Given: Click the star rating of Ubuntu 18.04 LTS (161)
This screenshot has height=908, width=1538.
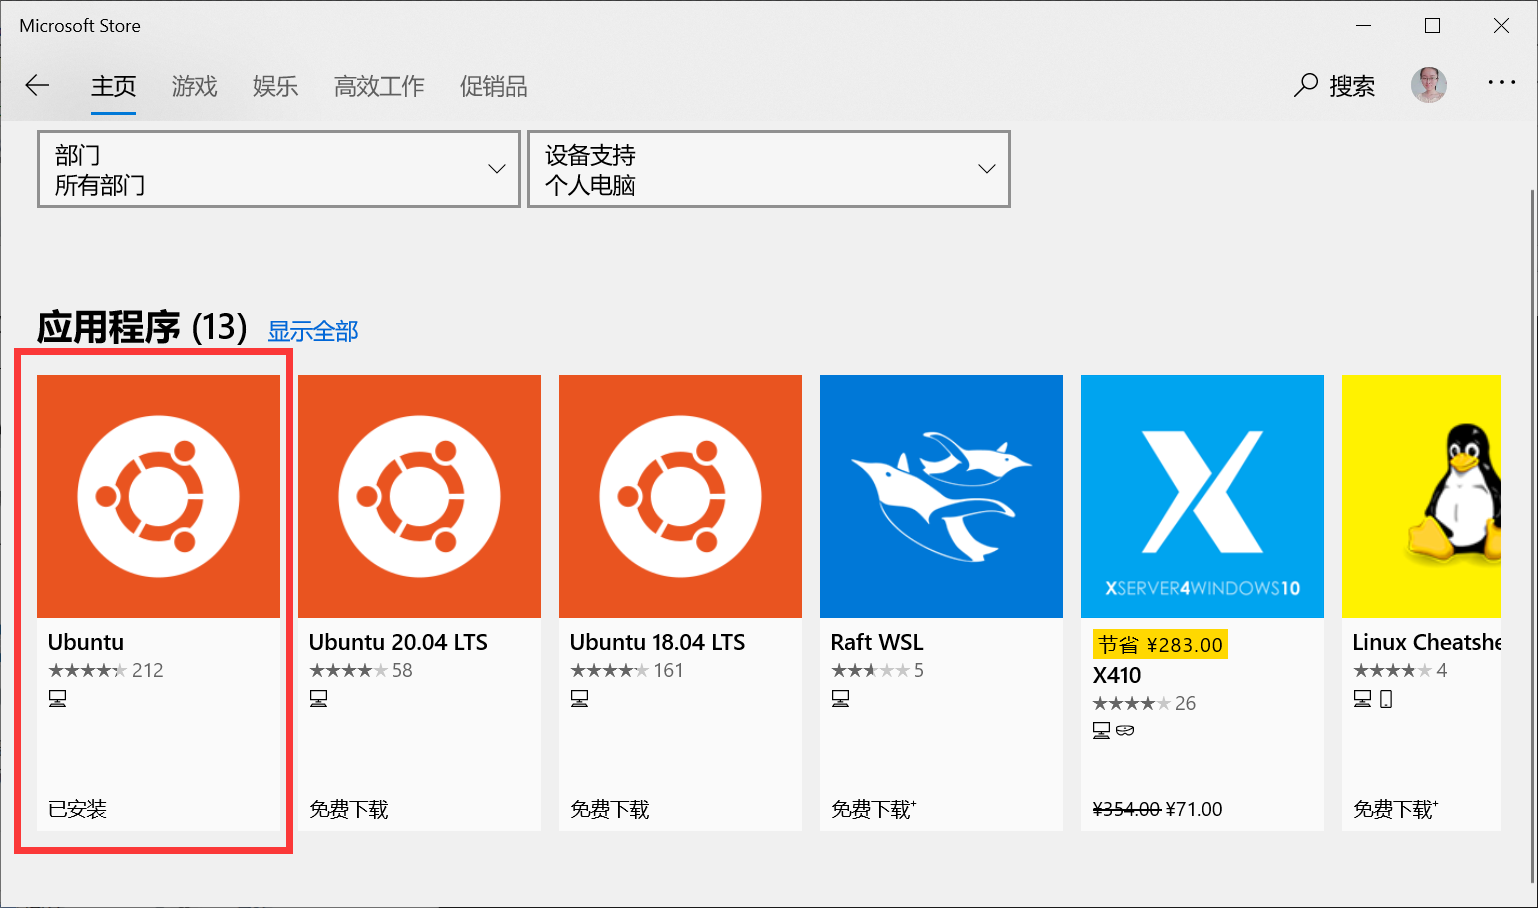Looking at the screenshot, I should (x=610, y=670).
